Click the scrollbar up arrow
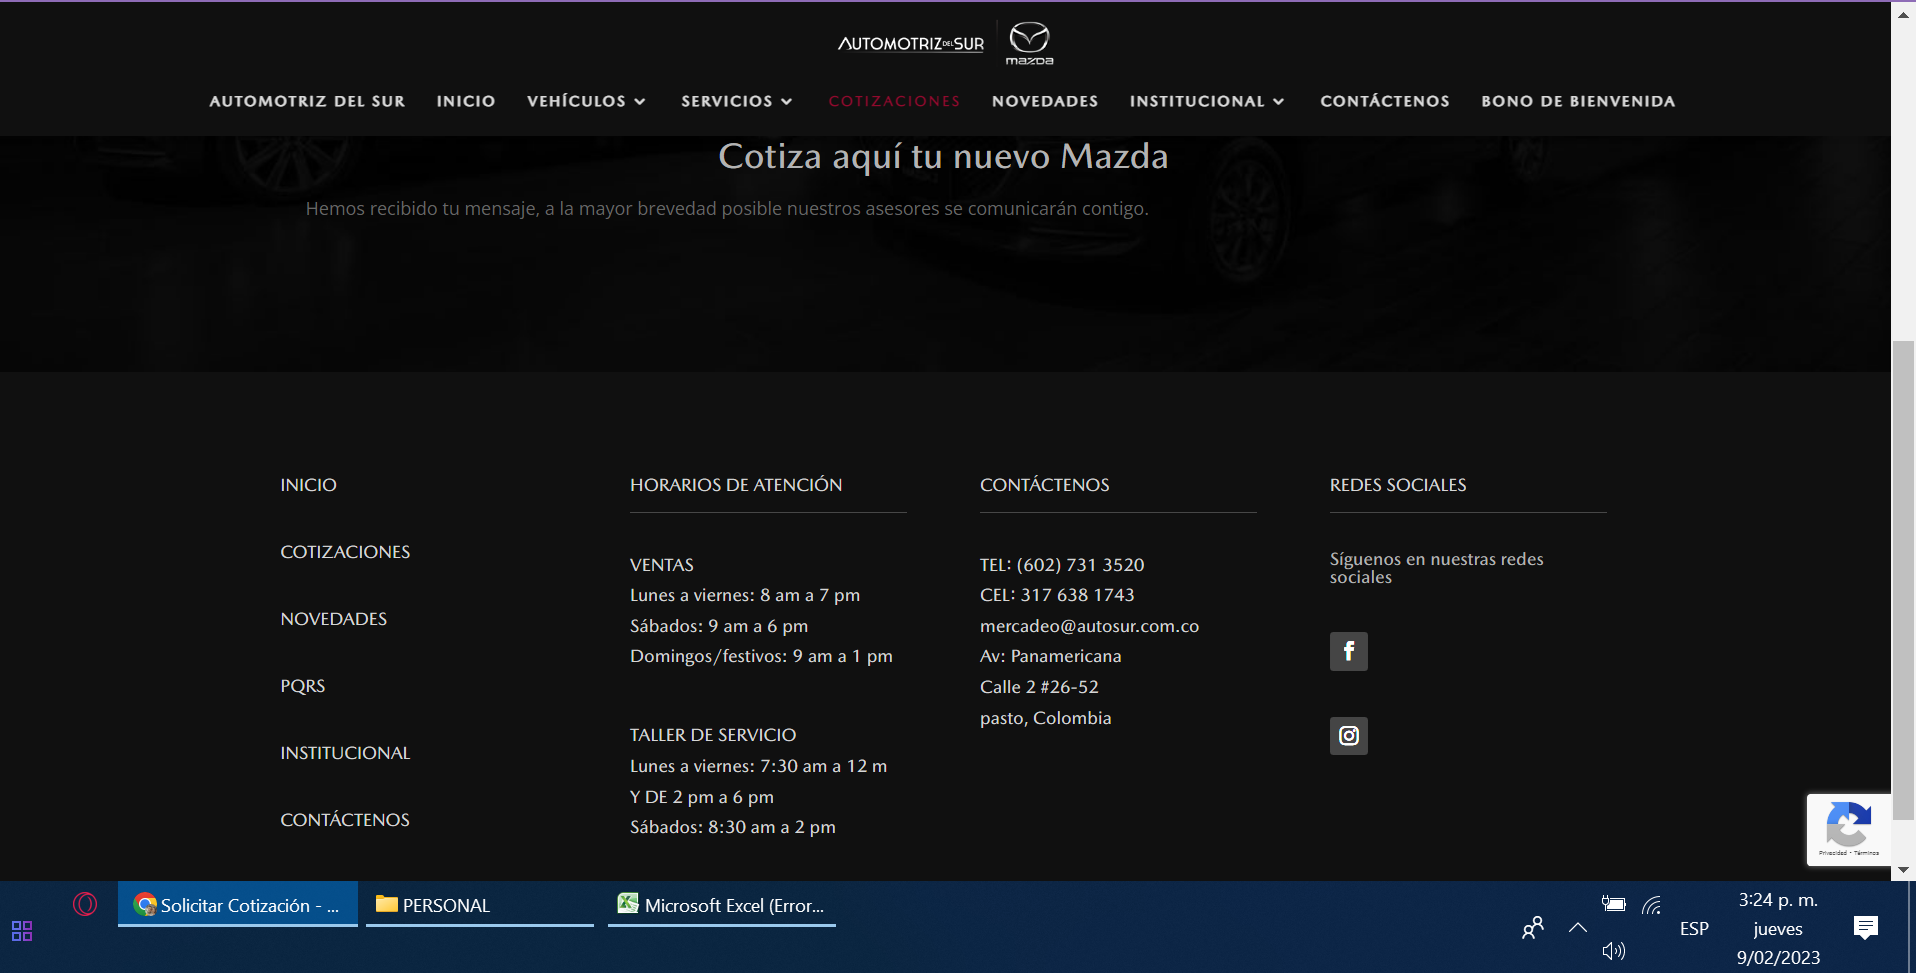The width and height of the screenshot is (1916, 973). point(1904,14)
